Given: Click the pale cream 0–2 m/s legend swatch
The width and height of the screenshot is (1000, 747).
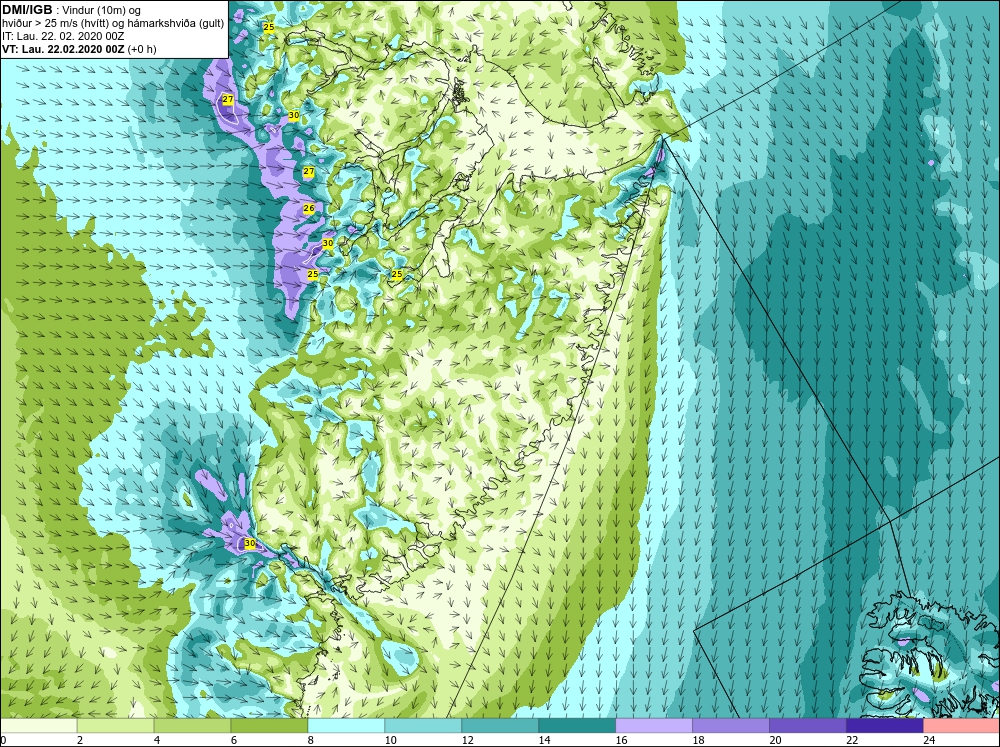Looking at the screenshot, I should 39,726.
